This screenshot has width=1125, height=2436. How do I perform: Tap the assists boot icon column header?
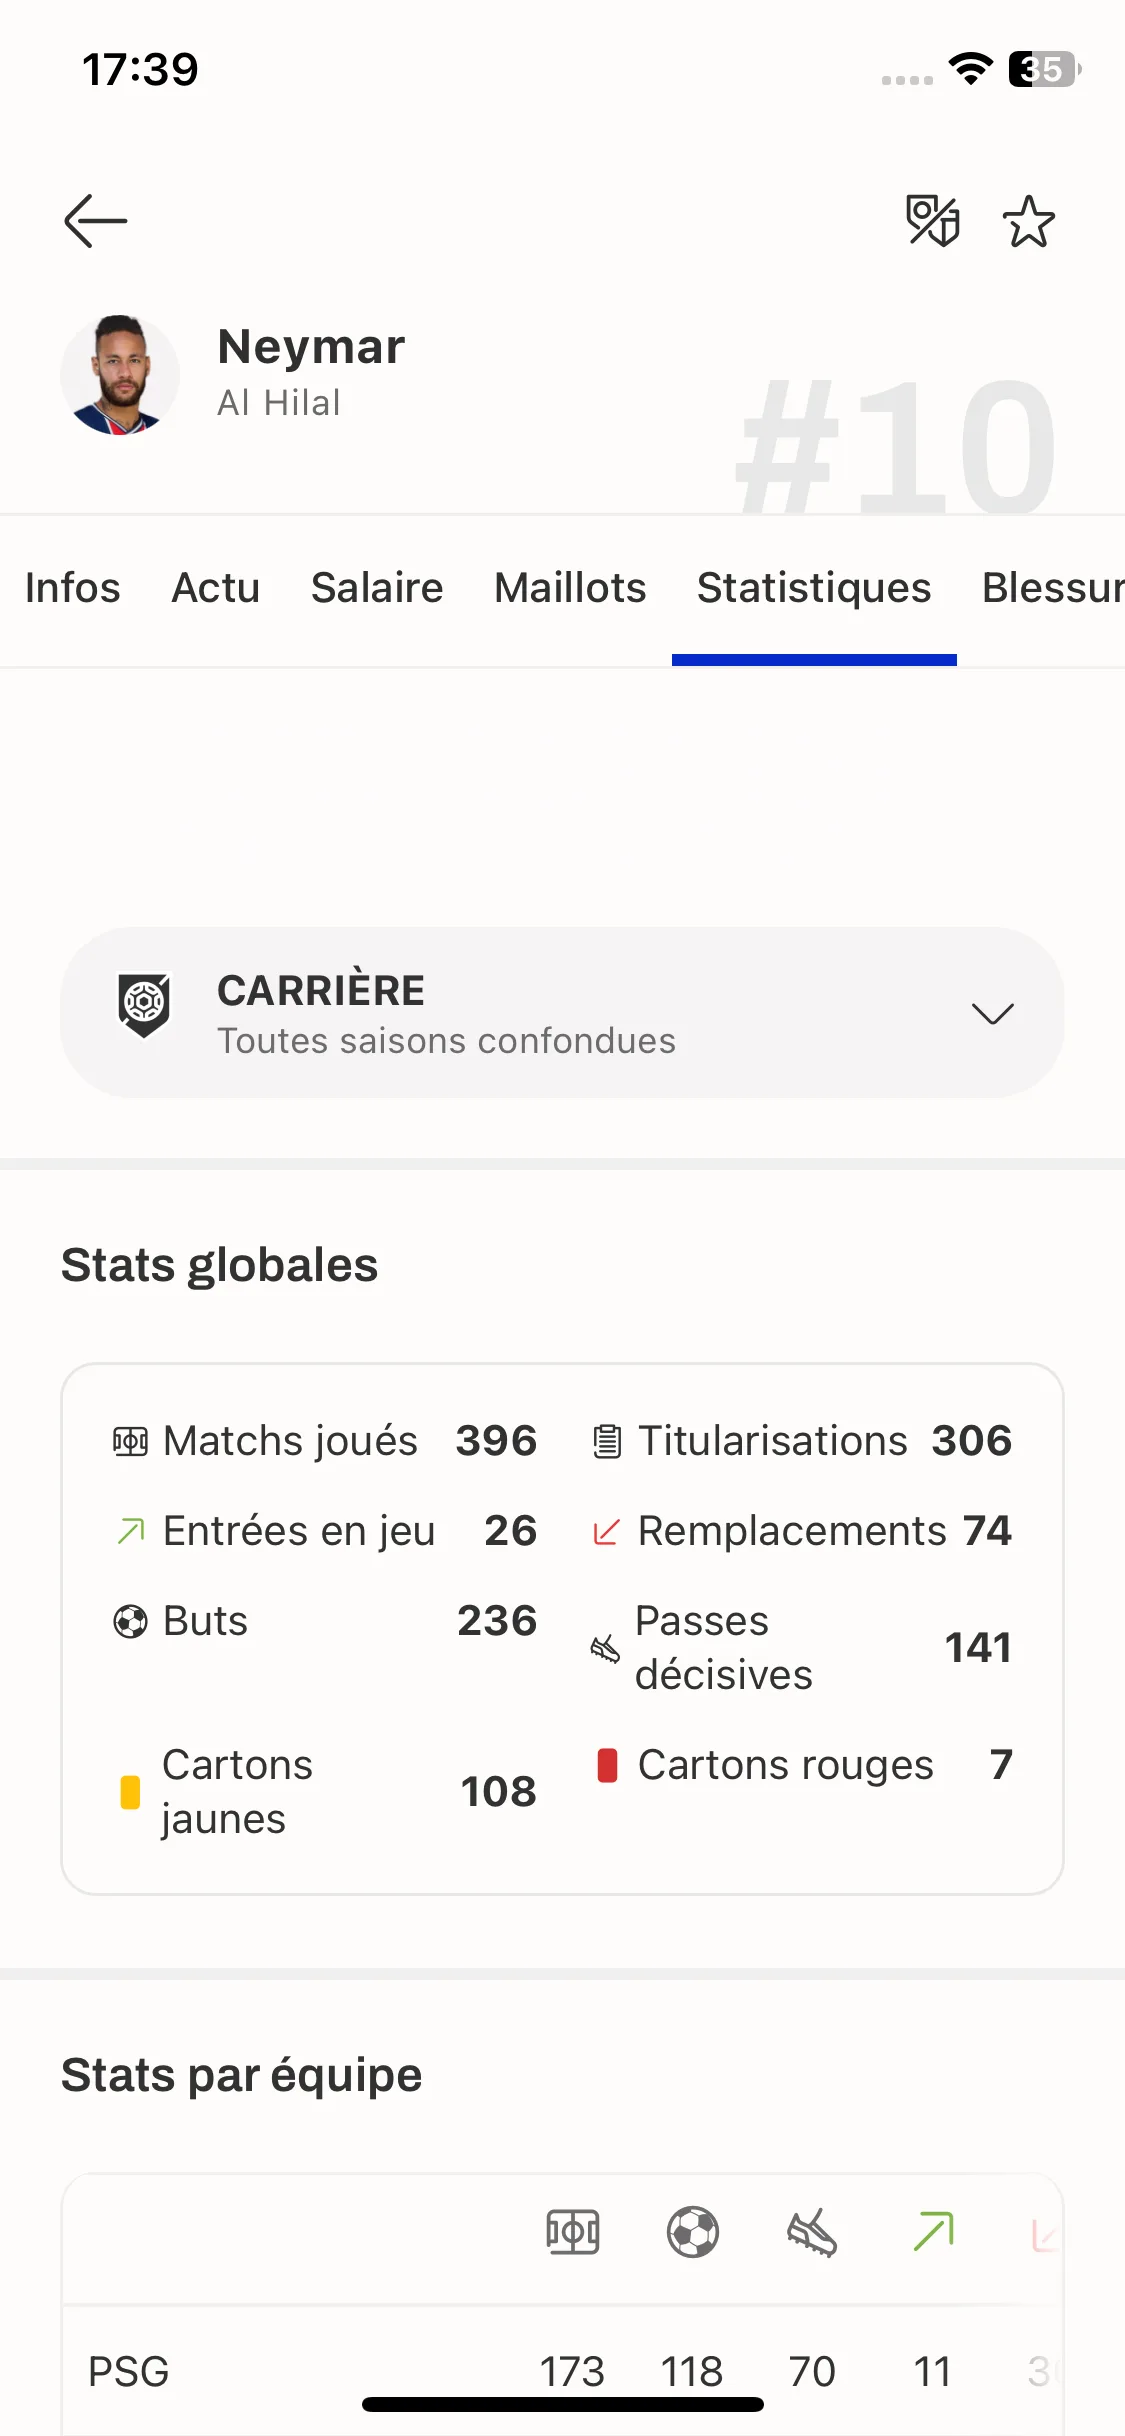tap(812, 2232)
